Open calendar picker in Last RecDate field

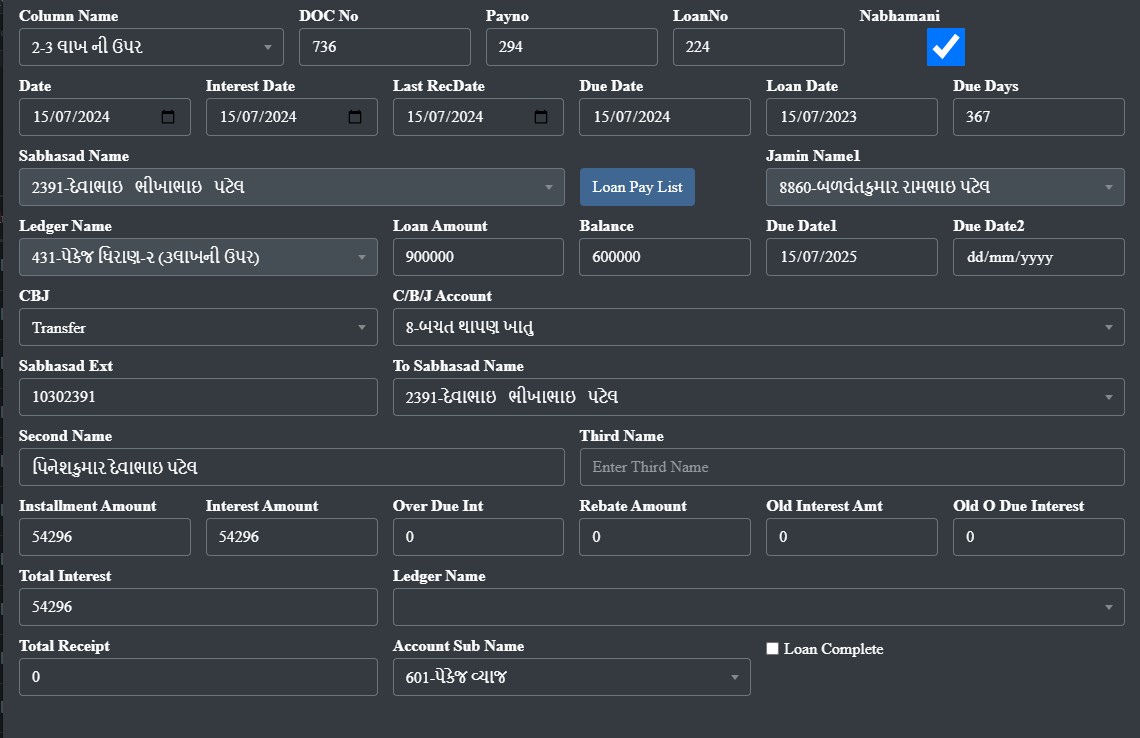coord(541,117)
